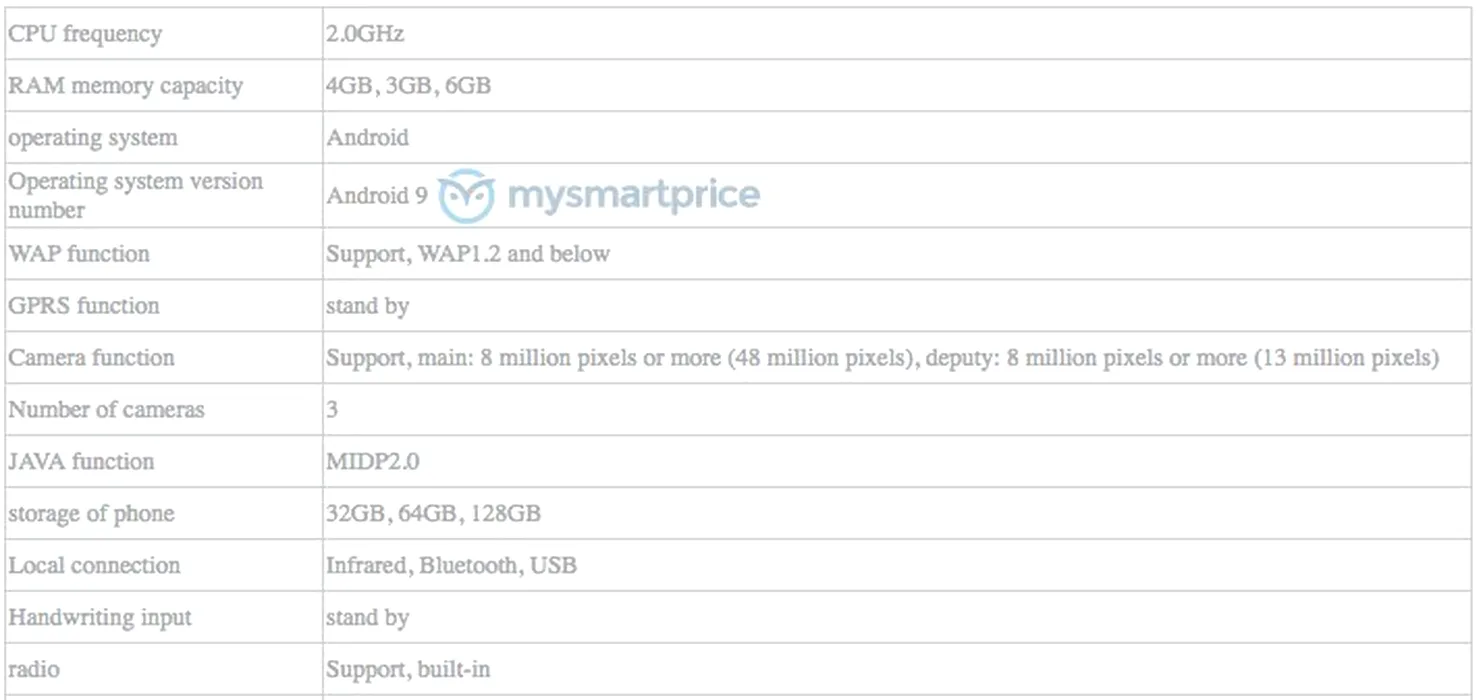Click the mysmartprice watermark text
The image size is (1483, 700).
pos(633,195)
